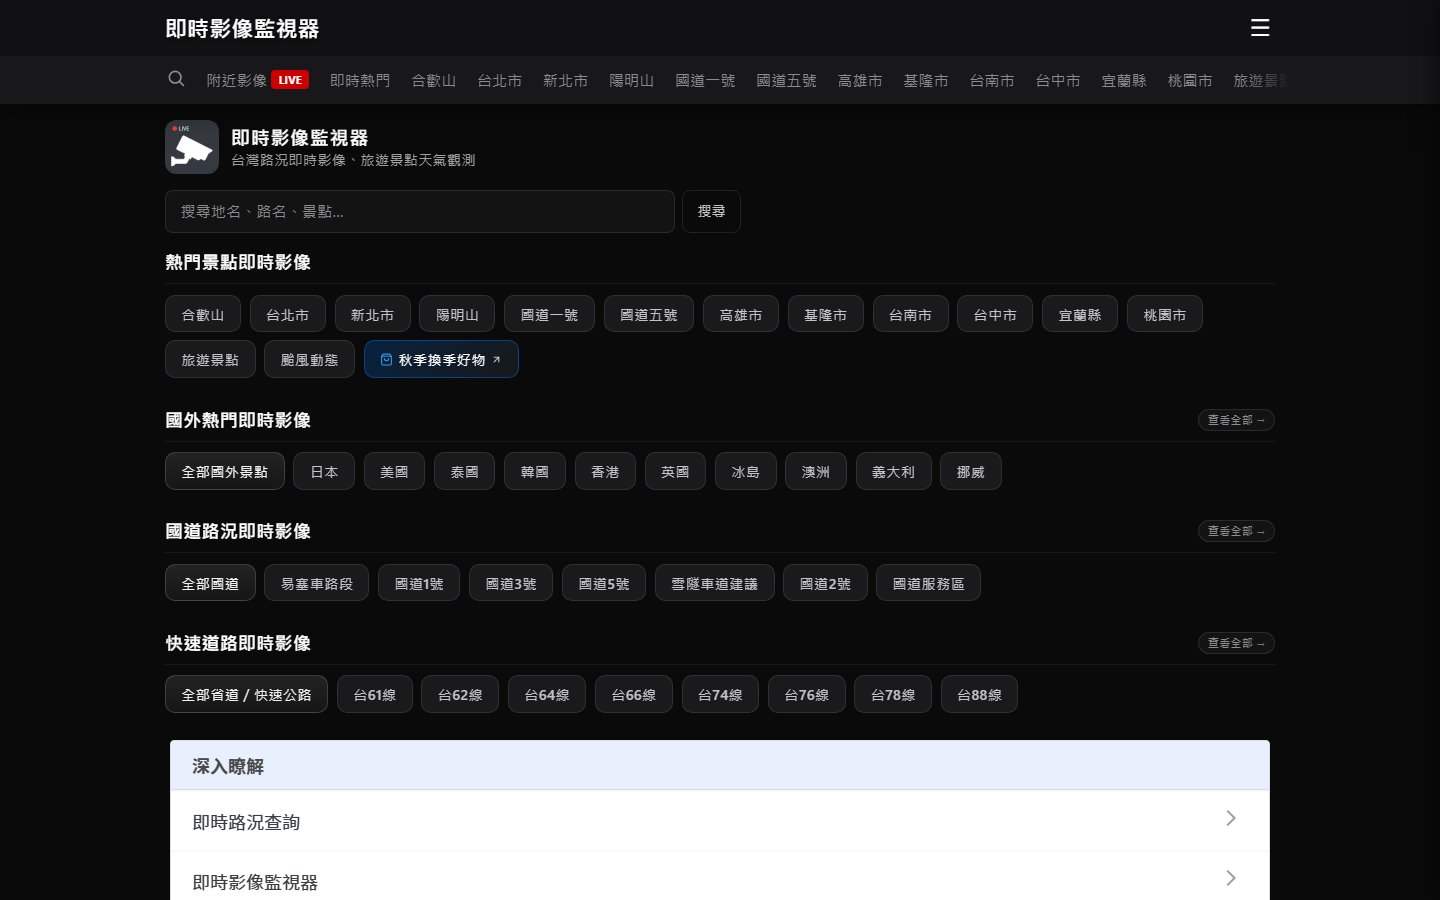The width and height of the screenshot is (1440, 900).
Task: Click the 颱風動態 chip
Action: click(x=310, y=359)
